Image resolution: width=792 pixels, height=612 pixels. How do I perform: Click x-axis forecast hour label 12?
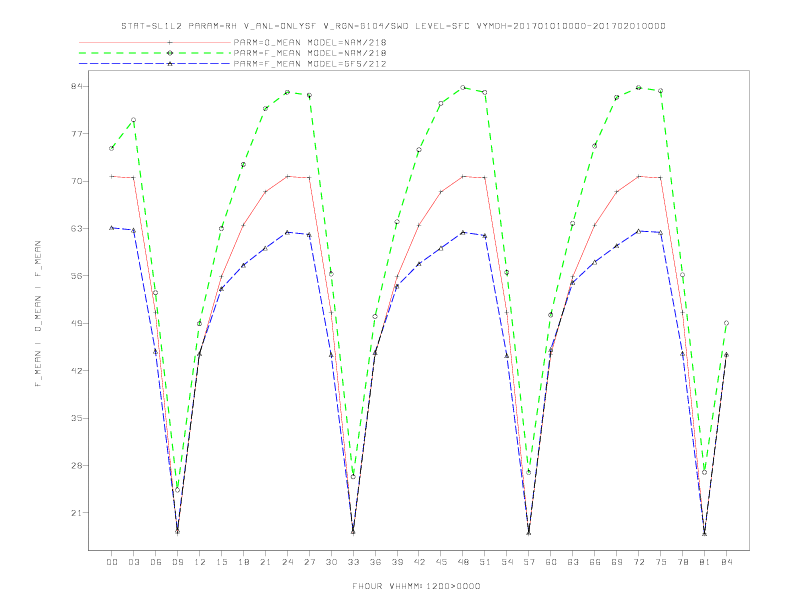pyautogui.click(x=200, y=562)
